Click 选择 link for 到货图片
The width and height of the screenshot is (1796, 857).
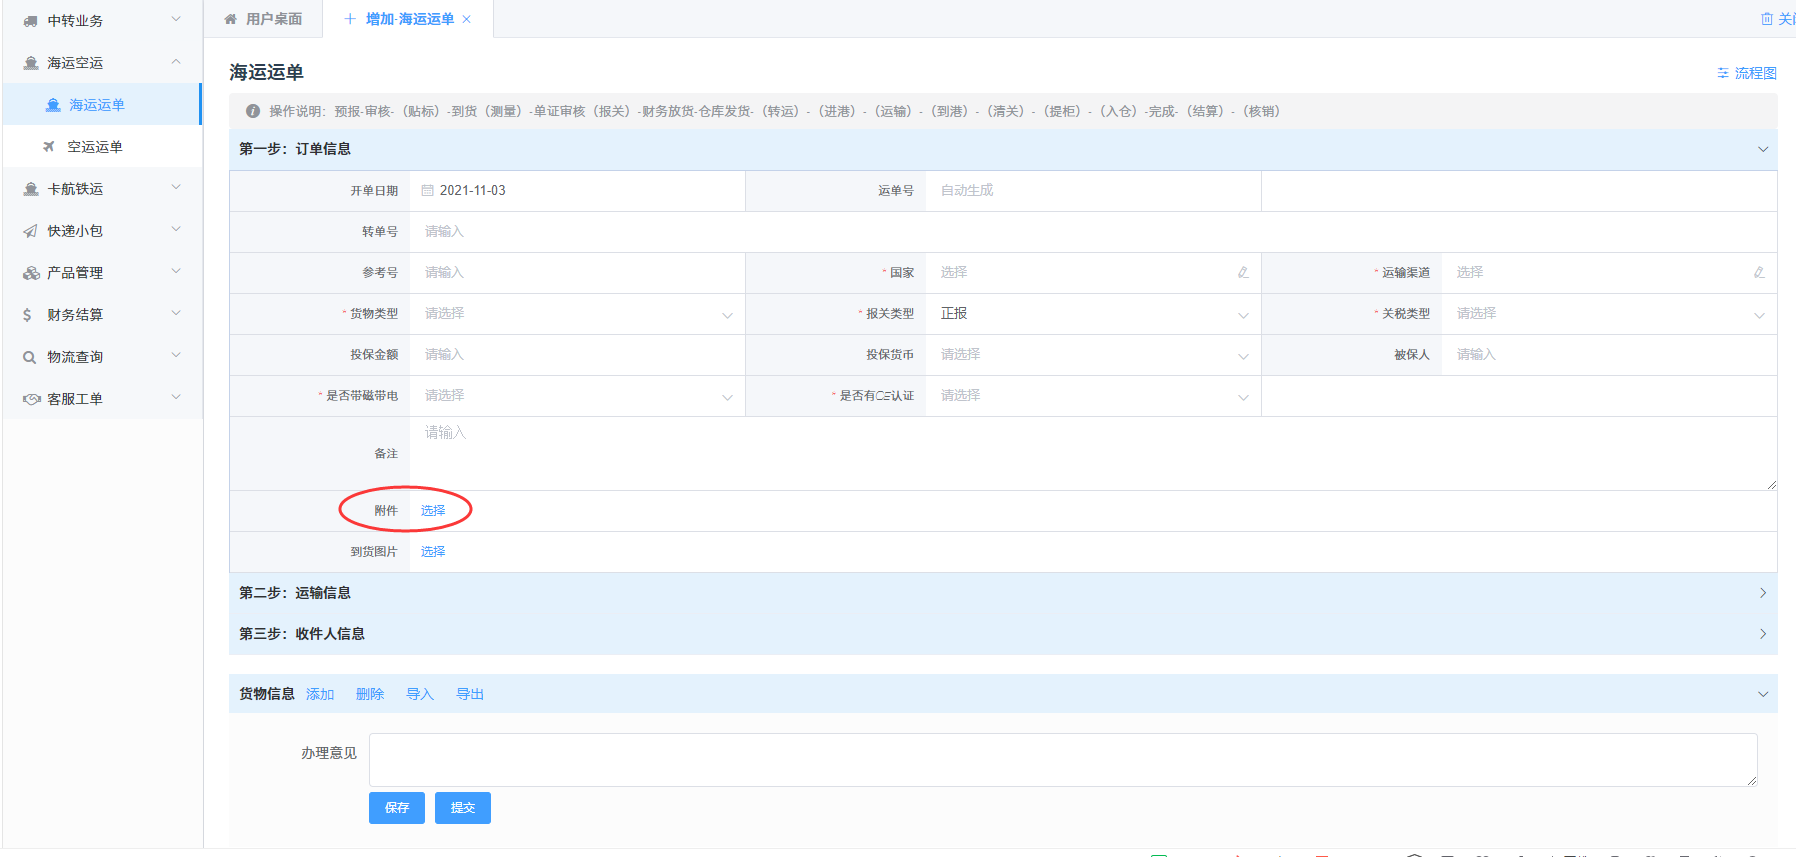click(x=433, y=552)
